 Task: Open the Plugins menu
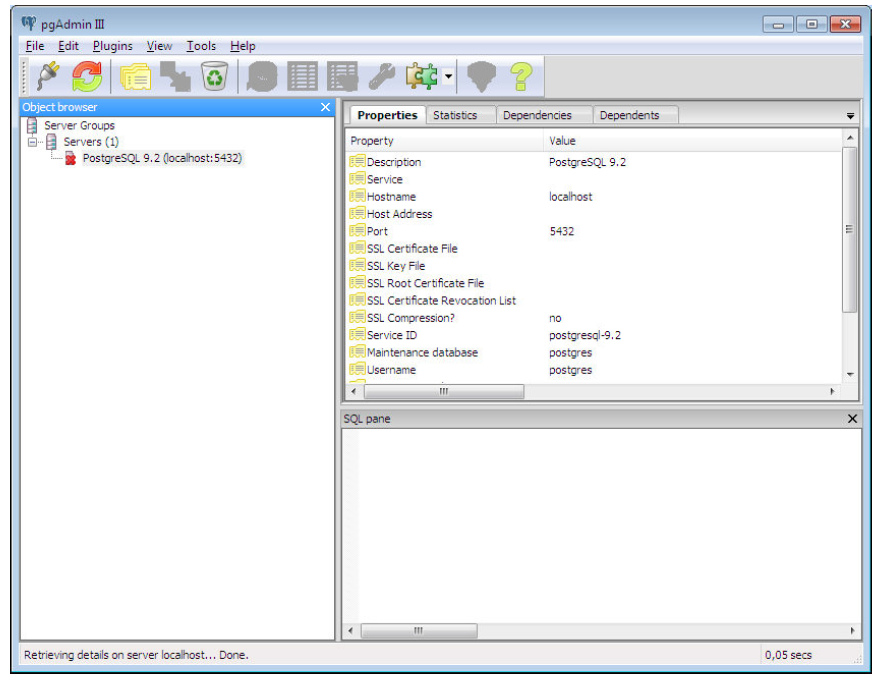pyautogui.click(x=113, y=46)
